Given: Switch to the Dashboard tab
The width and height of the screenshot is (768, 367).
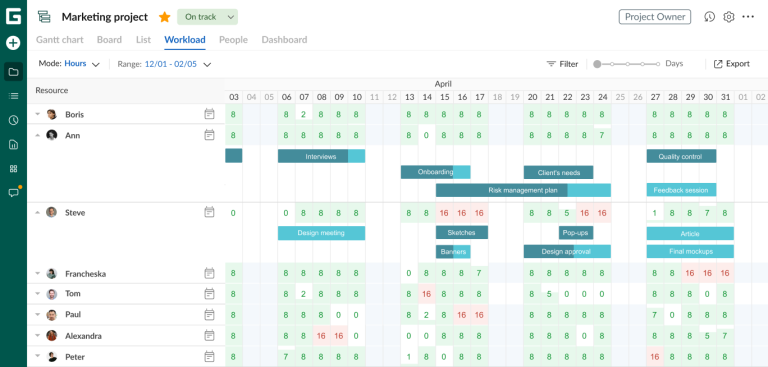Looking at the screenshot, I should click(284, 40).
